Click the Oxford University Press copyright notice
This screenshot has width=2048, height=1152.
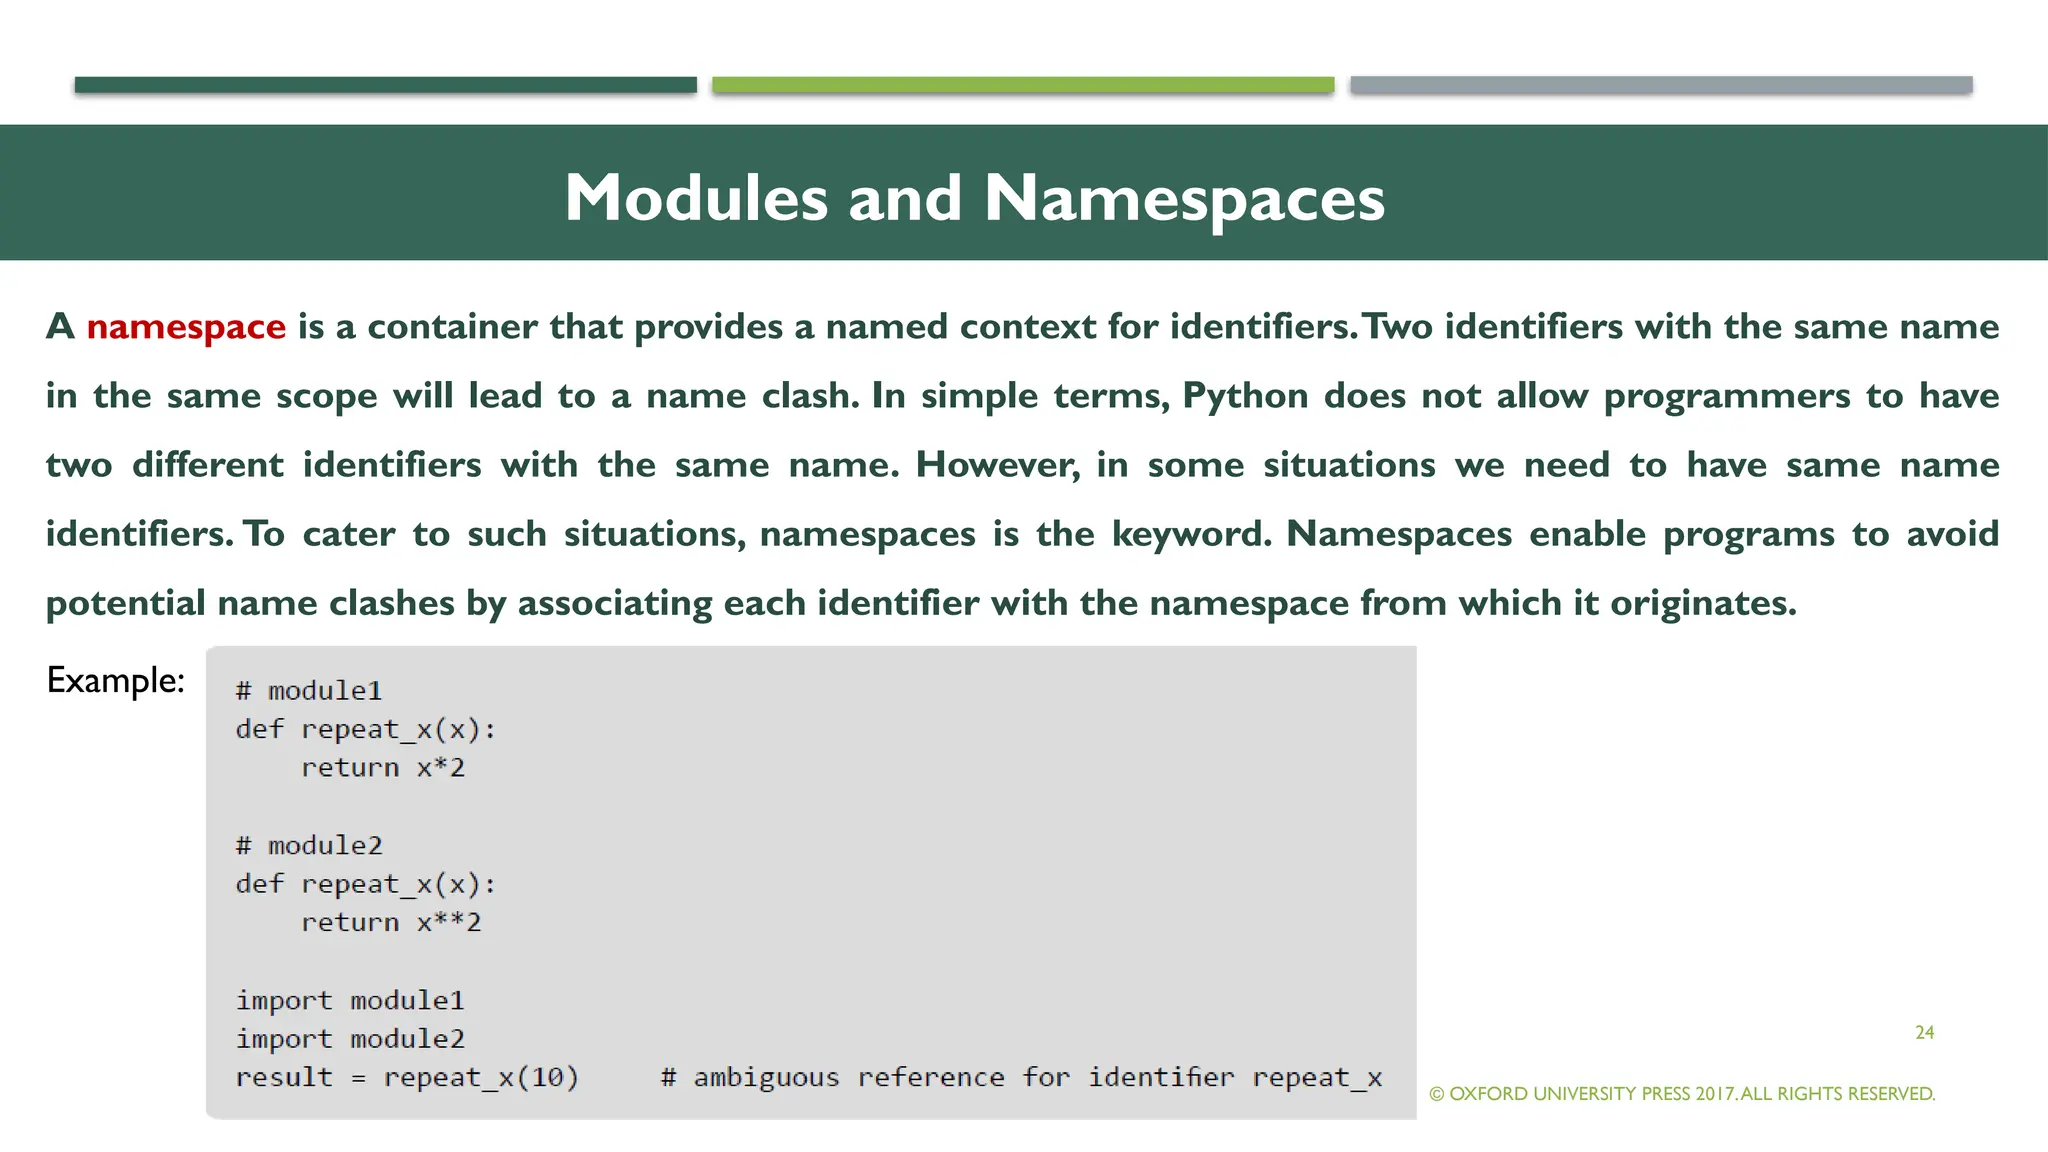[x=1682, y=1094]
